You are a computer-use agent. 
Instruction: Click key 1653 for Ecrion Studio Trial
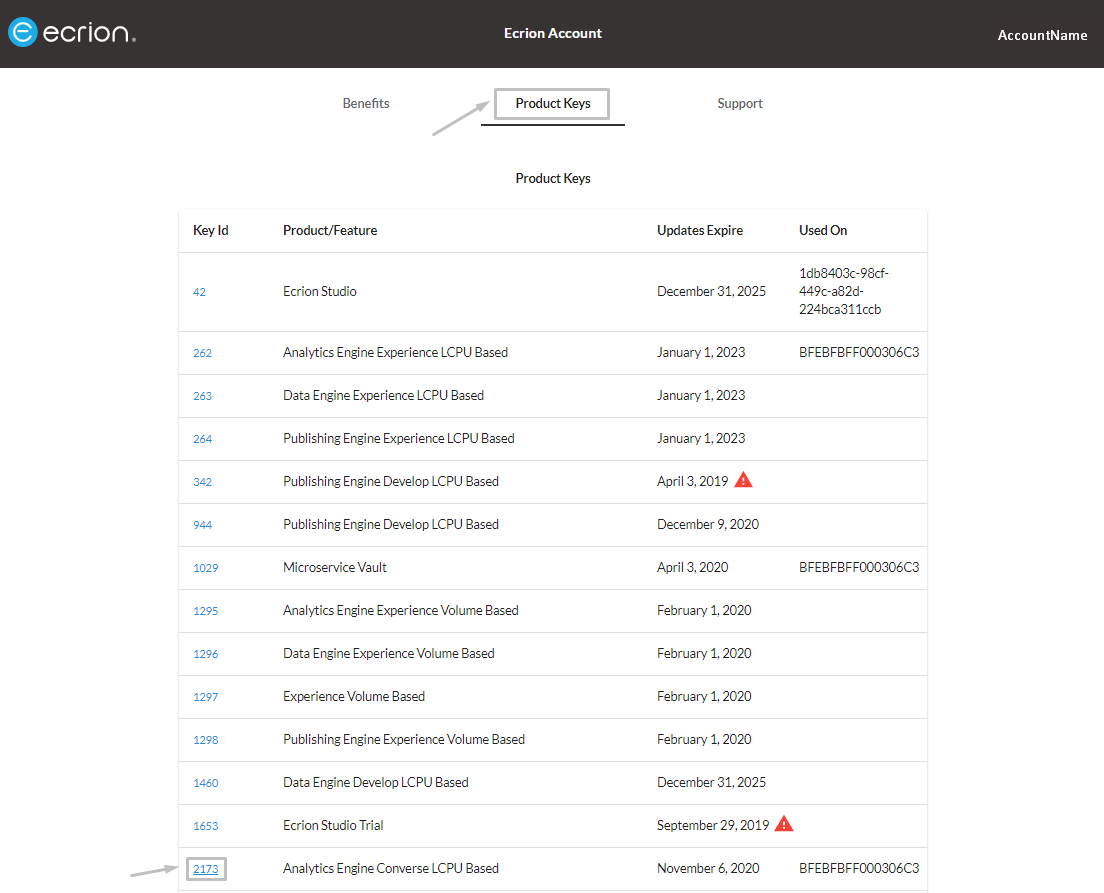pos(206,826)
